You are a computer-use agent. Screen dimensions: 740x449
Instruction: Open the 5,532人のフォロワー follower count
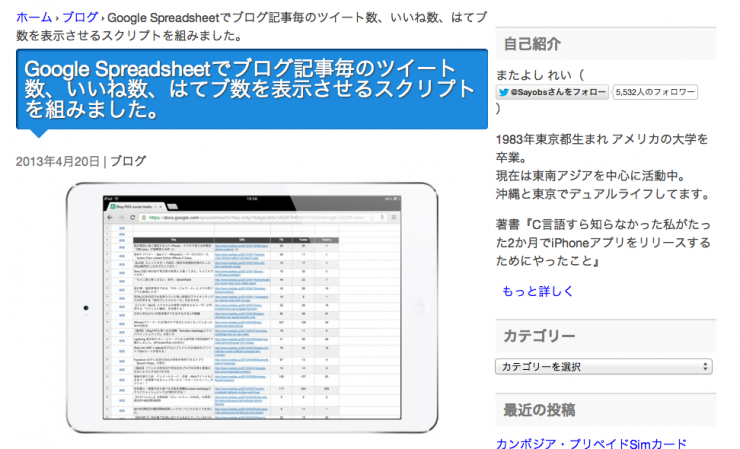(x=655, y=92)
